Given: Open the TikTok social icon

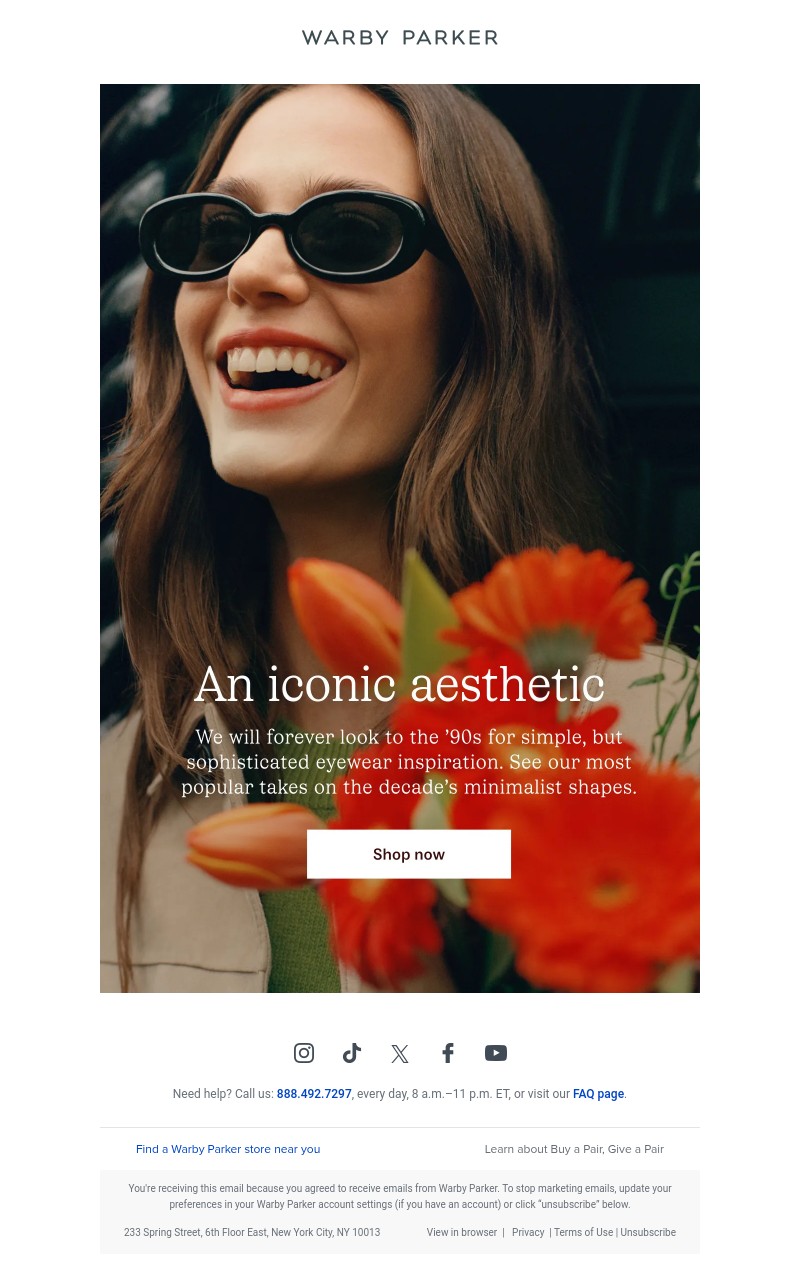Looking at the screenshot, I should 352,1053.
